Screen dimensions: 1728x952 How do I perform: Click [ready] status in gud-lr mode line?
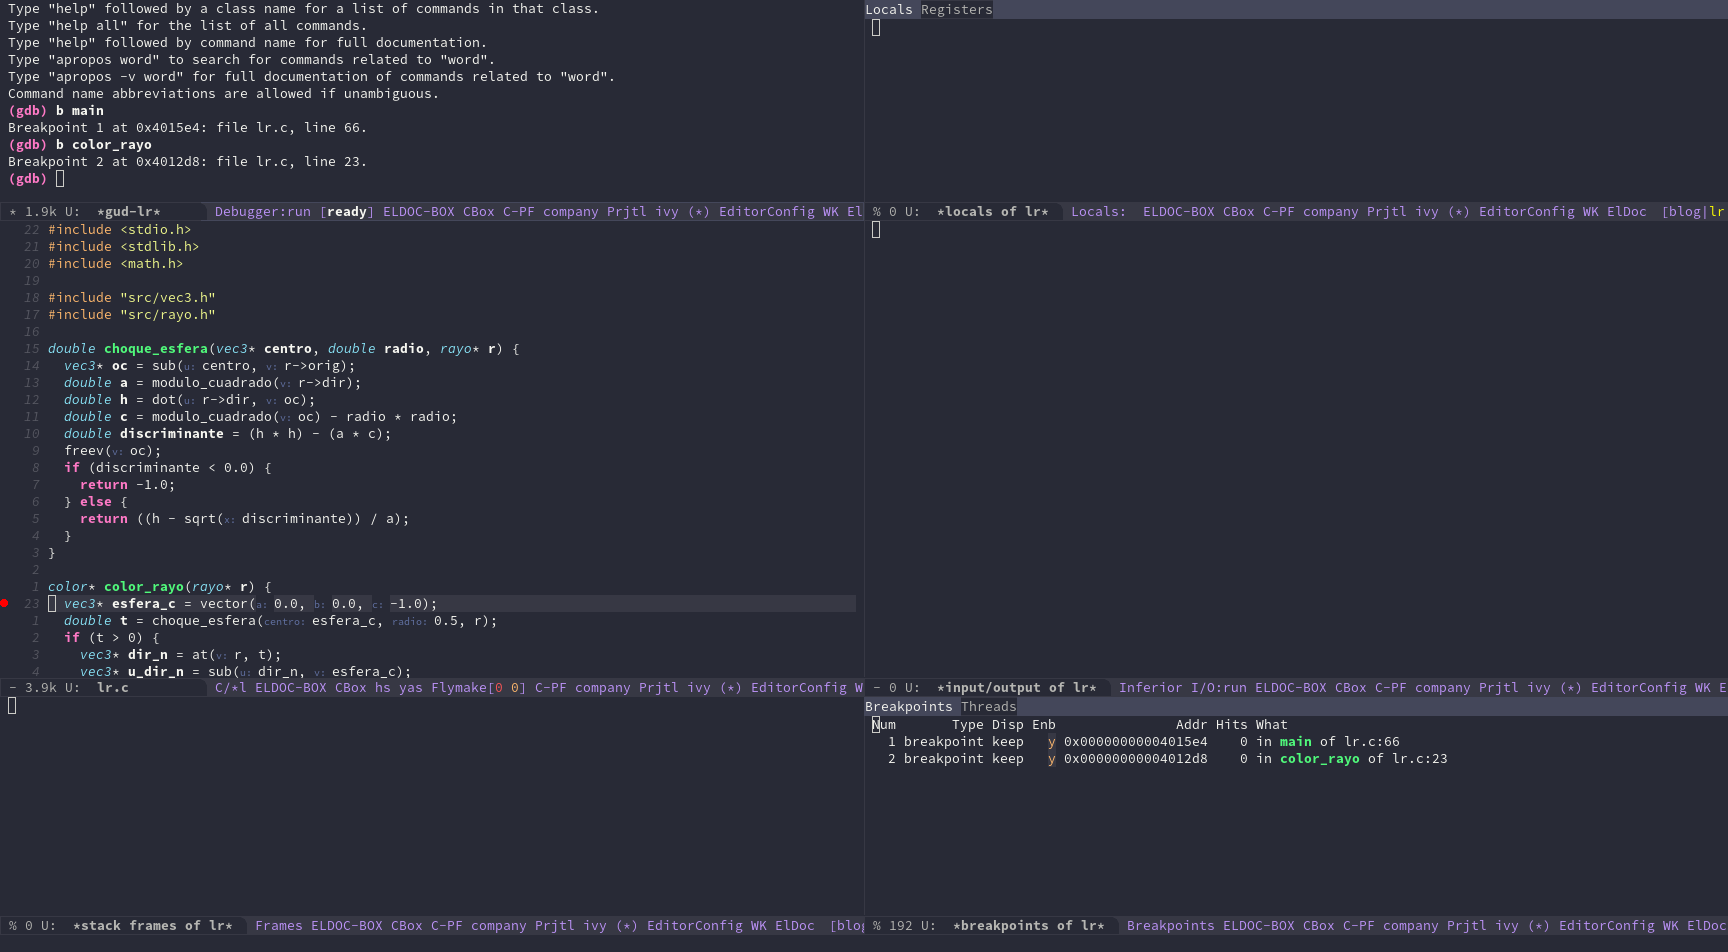tap(347, 212)
